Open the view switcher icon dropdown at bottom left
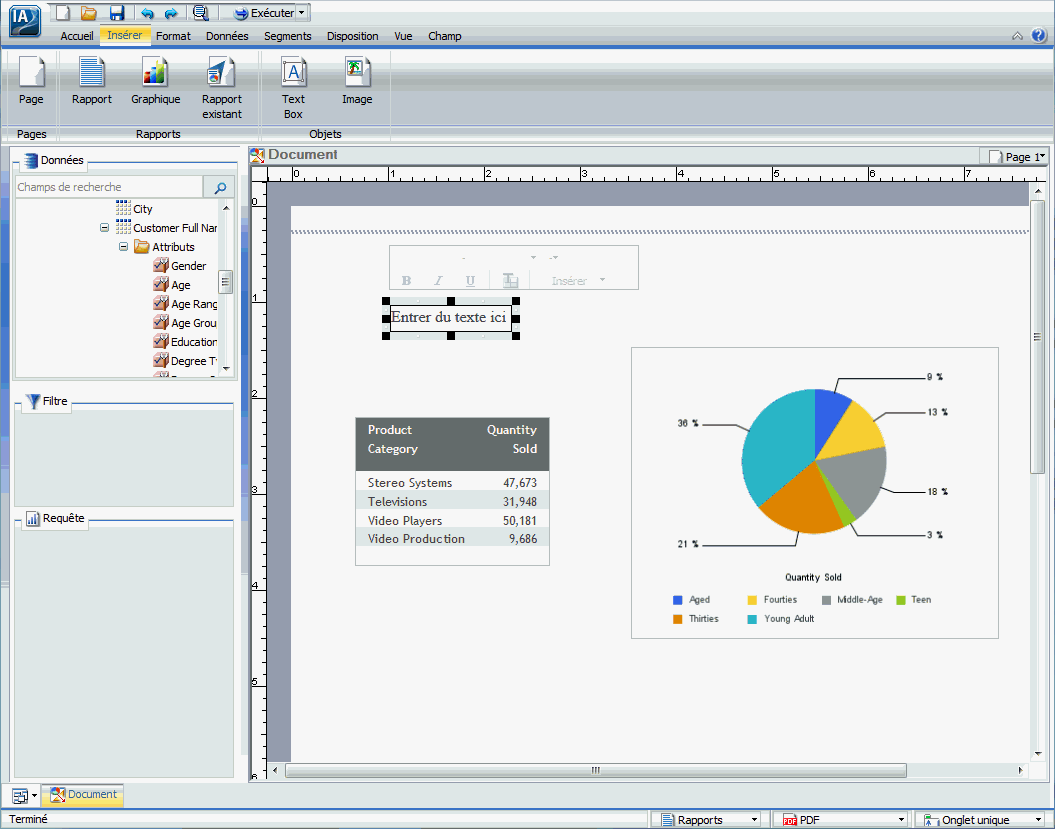Image resolution: width=1055 pixels, height=829 pixels. 25,795
